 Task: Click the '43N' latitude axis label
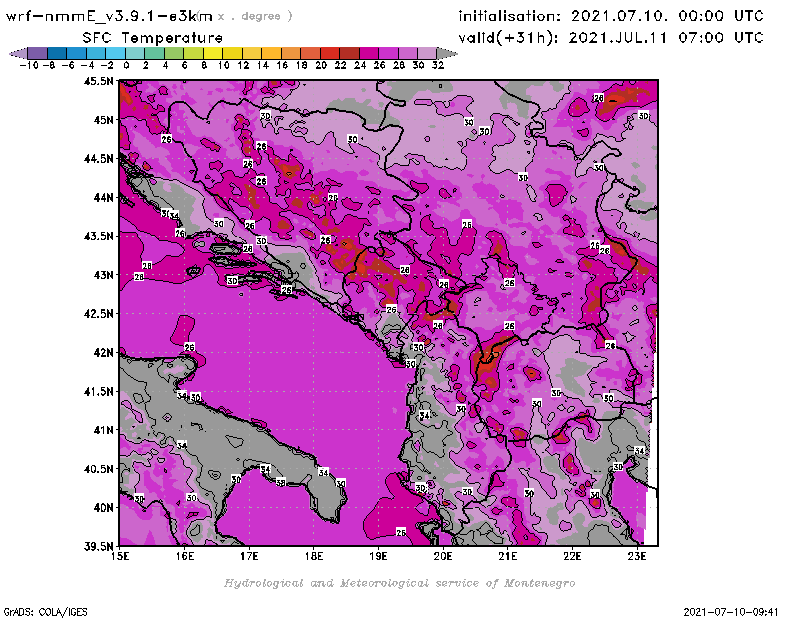tap(103, 275)
